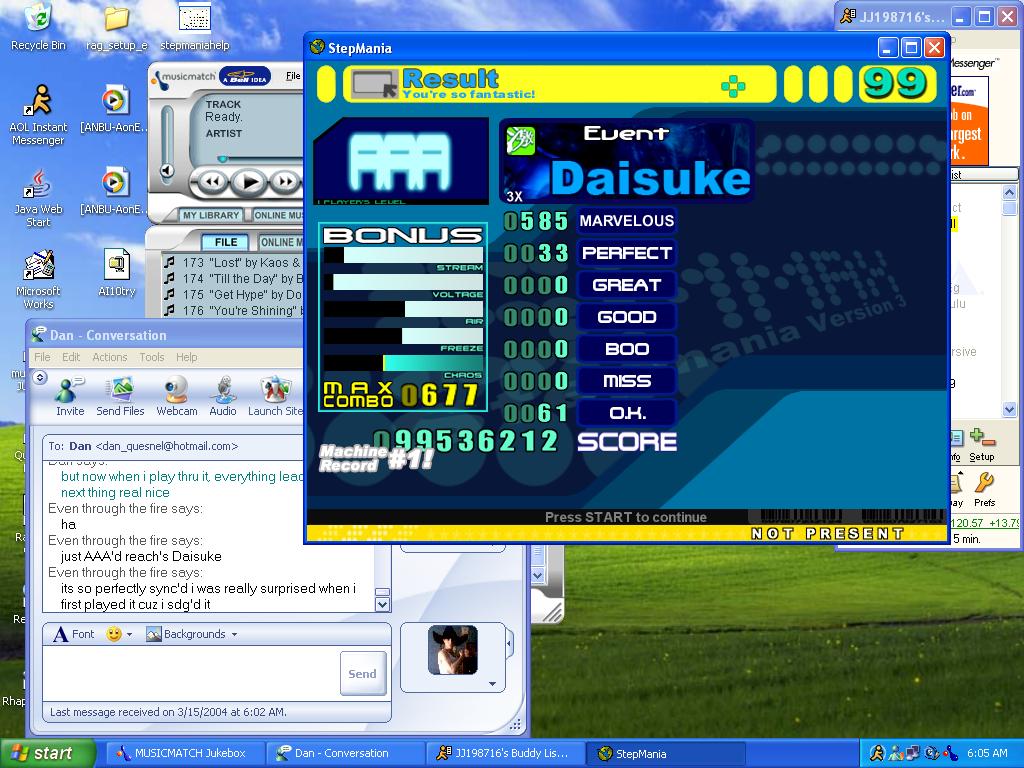Open the first [ANBU-AonE.. media file
Viewport: 1024px width, 768px height.
pos(114,108)
